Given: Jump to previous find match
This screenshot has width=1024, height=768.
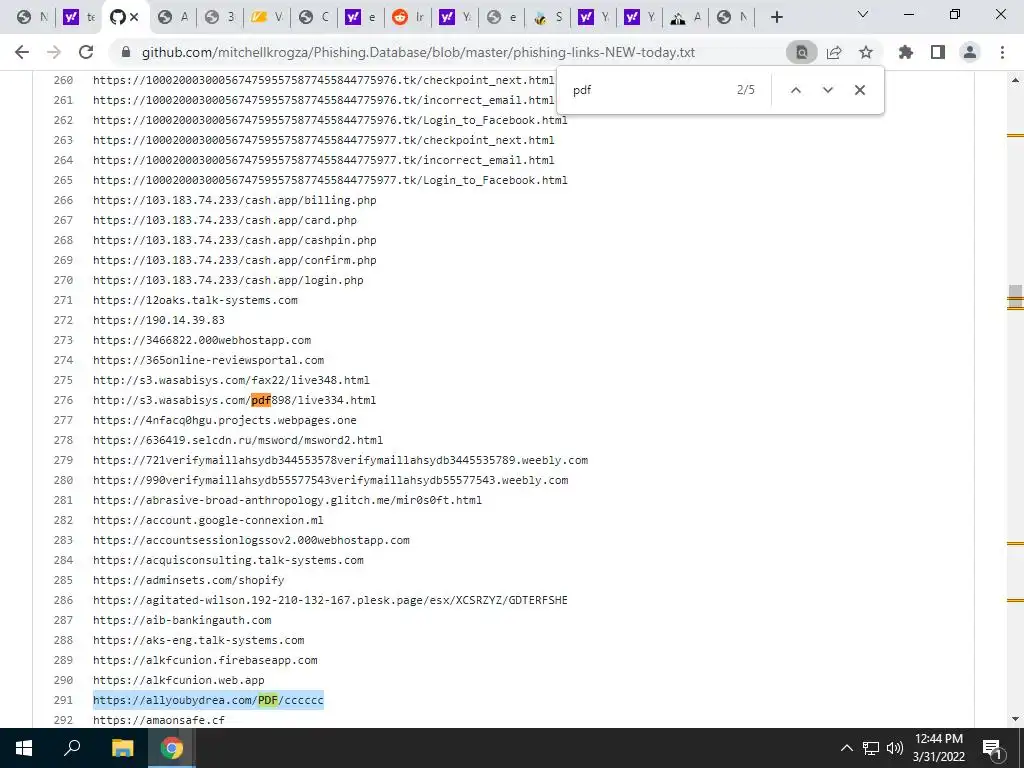Looking at the screenshot, I should coord(795,90).
